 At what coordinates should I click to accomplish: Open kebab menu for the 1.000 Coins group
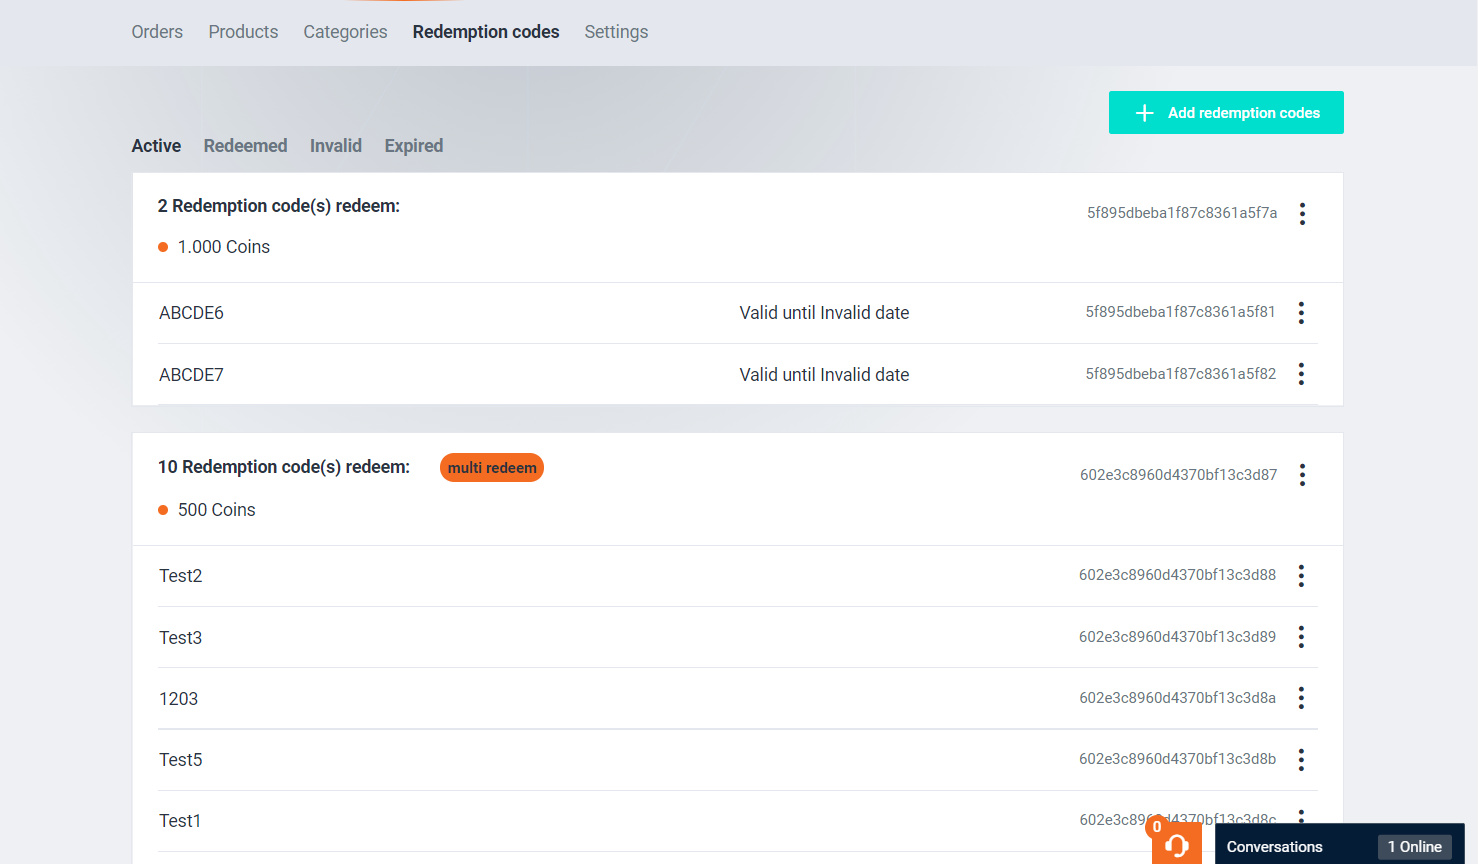click(x=1302, y=213)
